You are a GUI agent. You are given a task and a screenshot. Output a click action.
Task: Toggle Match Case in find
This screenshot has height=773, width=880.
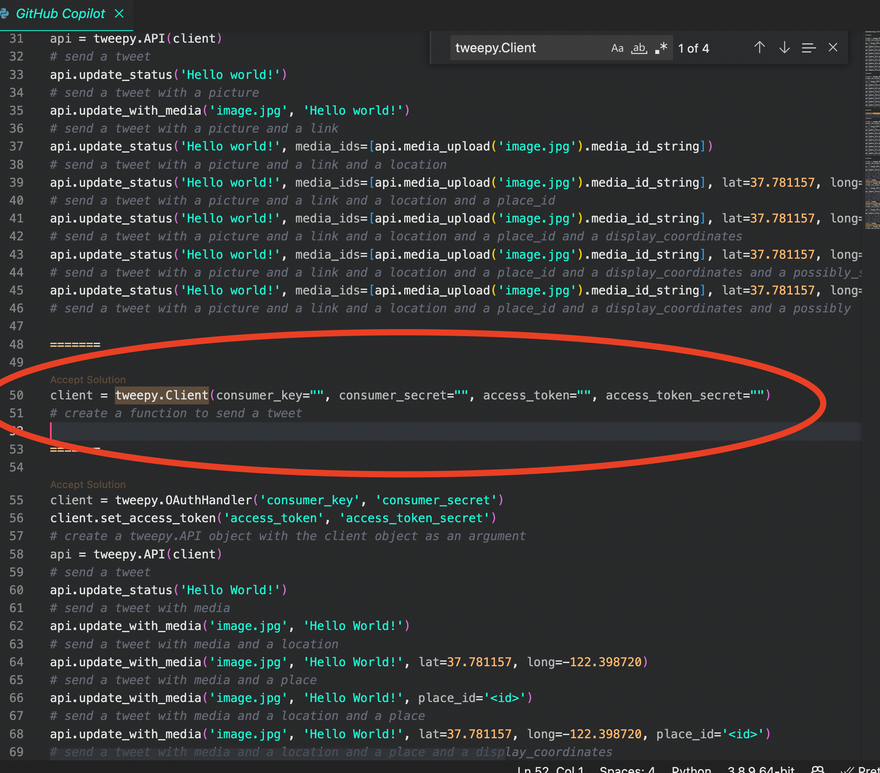coord(617,48)
